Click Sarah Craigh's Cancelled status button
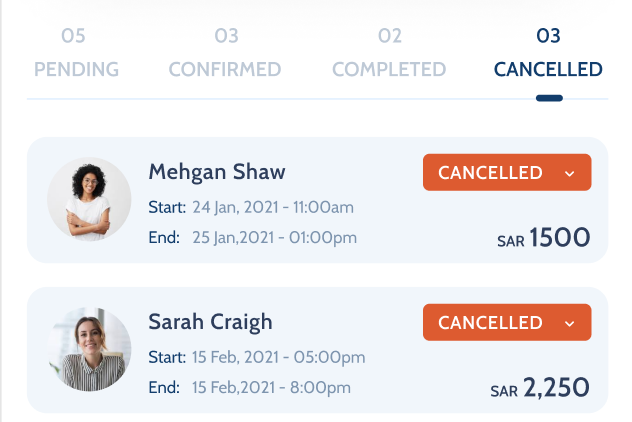The width and height of the screenshot is (632, 422). tap(491, 322)
